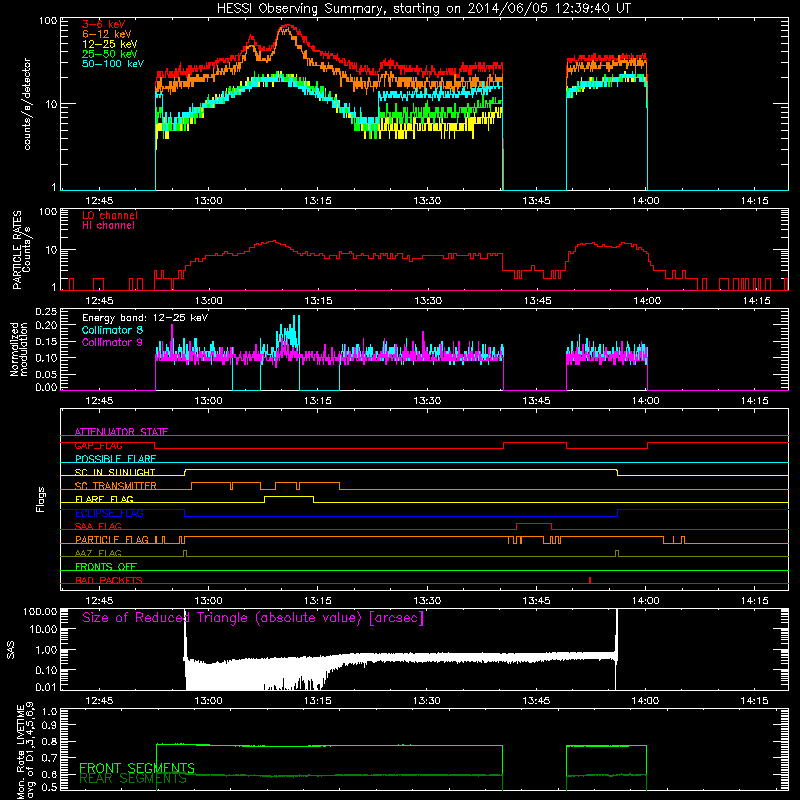Click the 13:45 tick in the SAS plot
This screenshot has width=800, height=800.
536,701
